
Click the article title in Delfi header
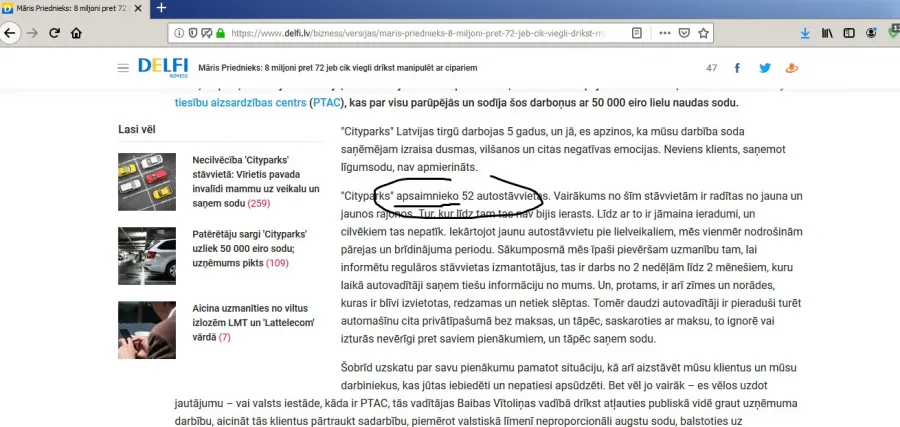pyautogui.click(x=338, y=68)
